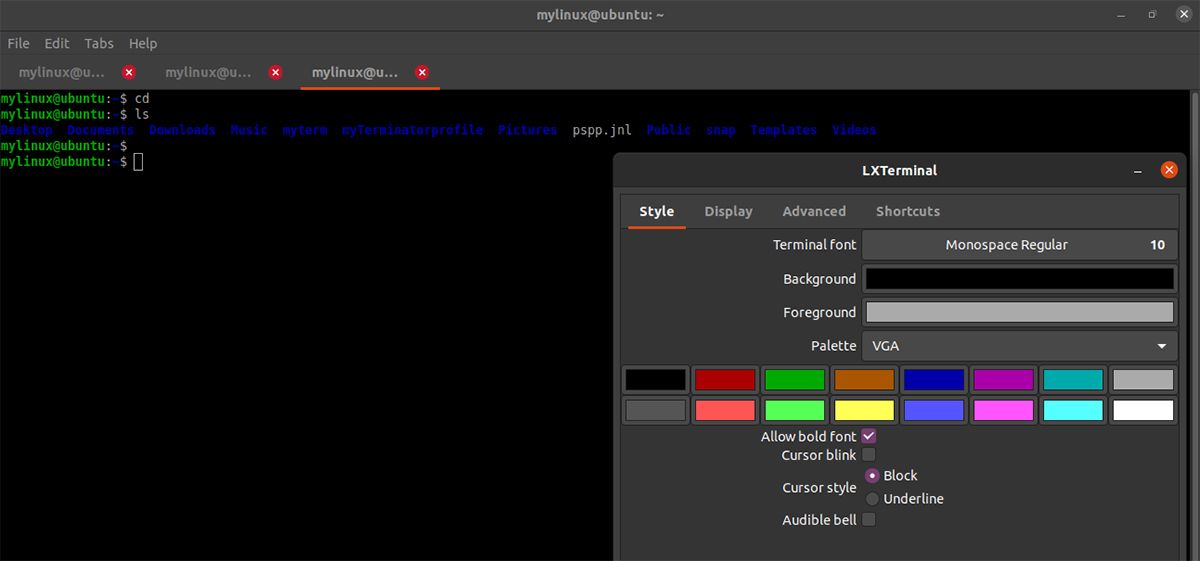
Task: Switch to the Display tab
Action: [728, 211]
